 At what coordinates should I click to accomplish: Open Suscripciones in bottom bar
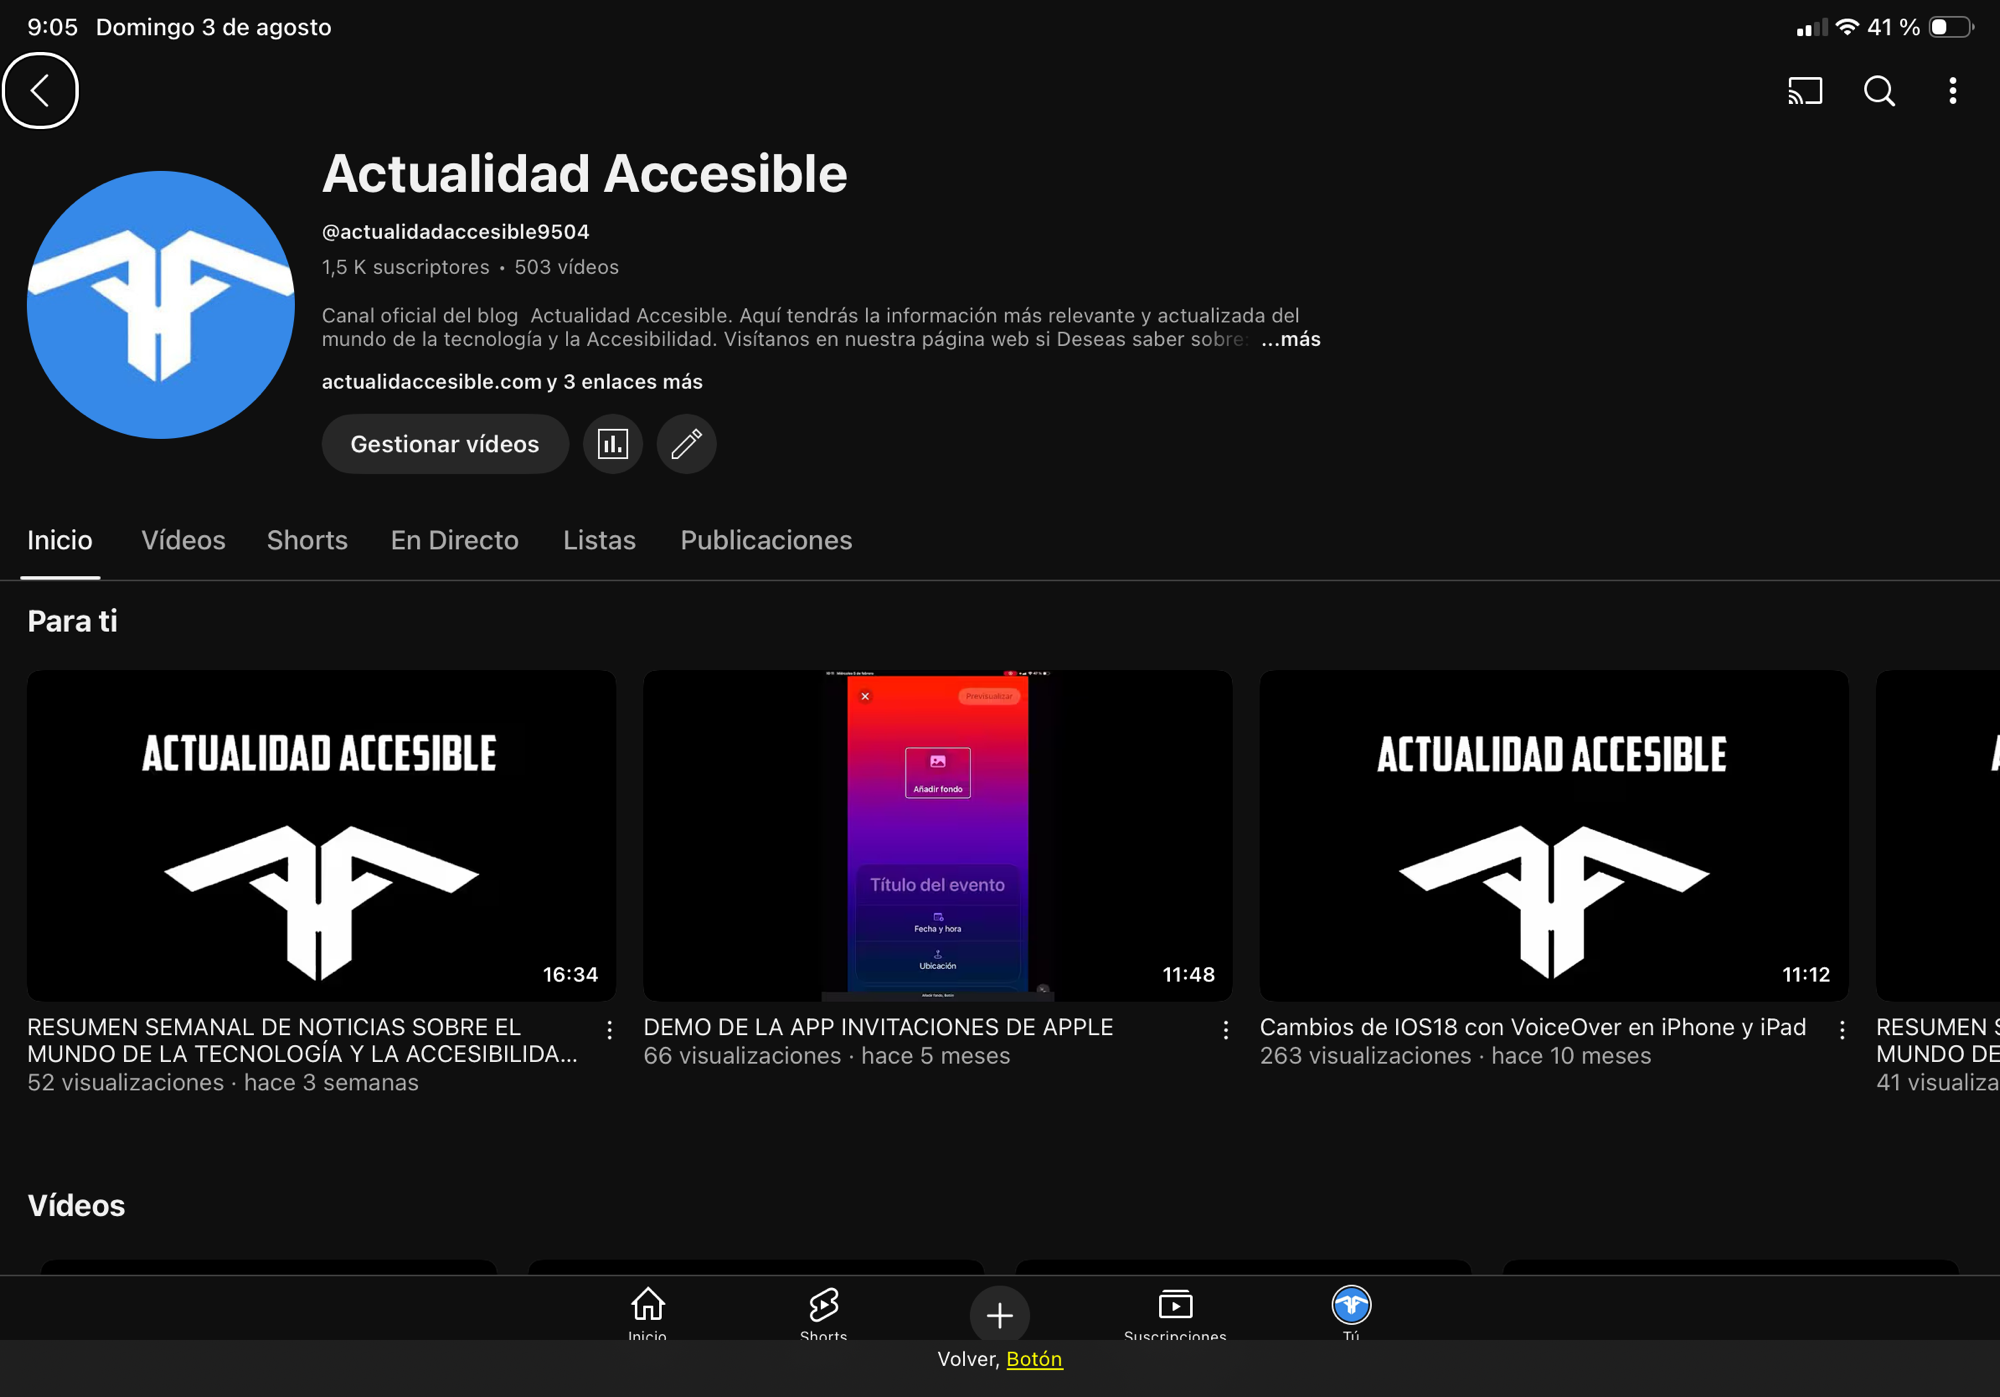pyautogui.click(x=1175, y=1312)
